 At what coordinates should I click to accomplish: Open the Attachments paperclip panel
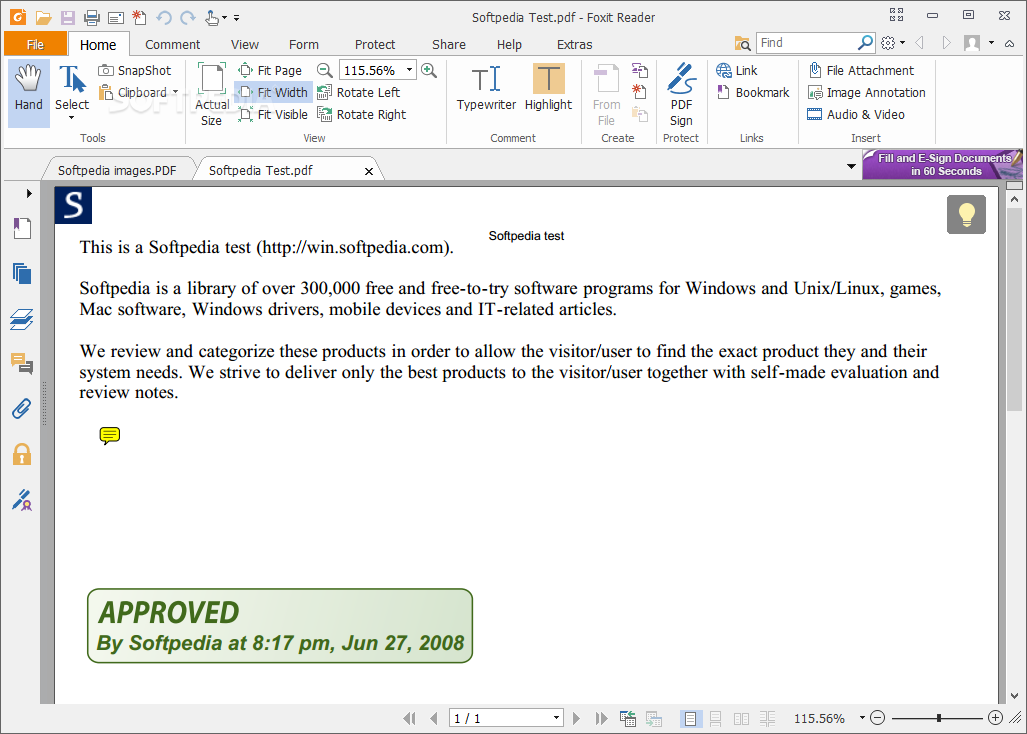[x=22, y=409]
